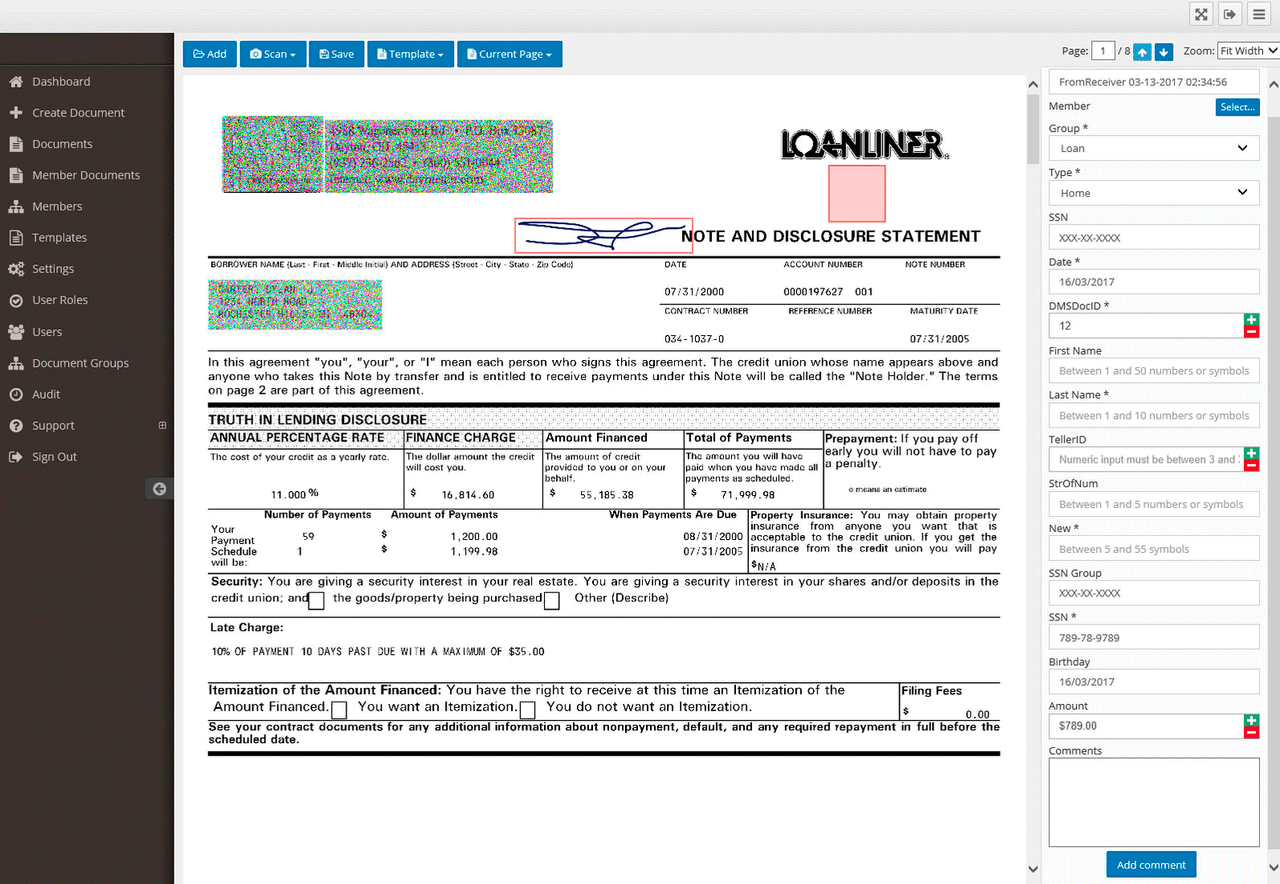The height and width of the screenshot is (884, 1280).
Task: Open Dashboard in the sidebar
Action: [x=61, y=82]
